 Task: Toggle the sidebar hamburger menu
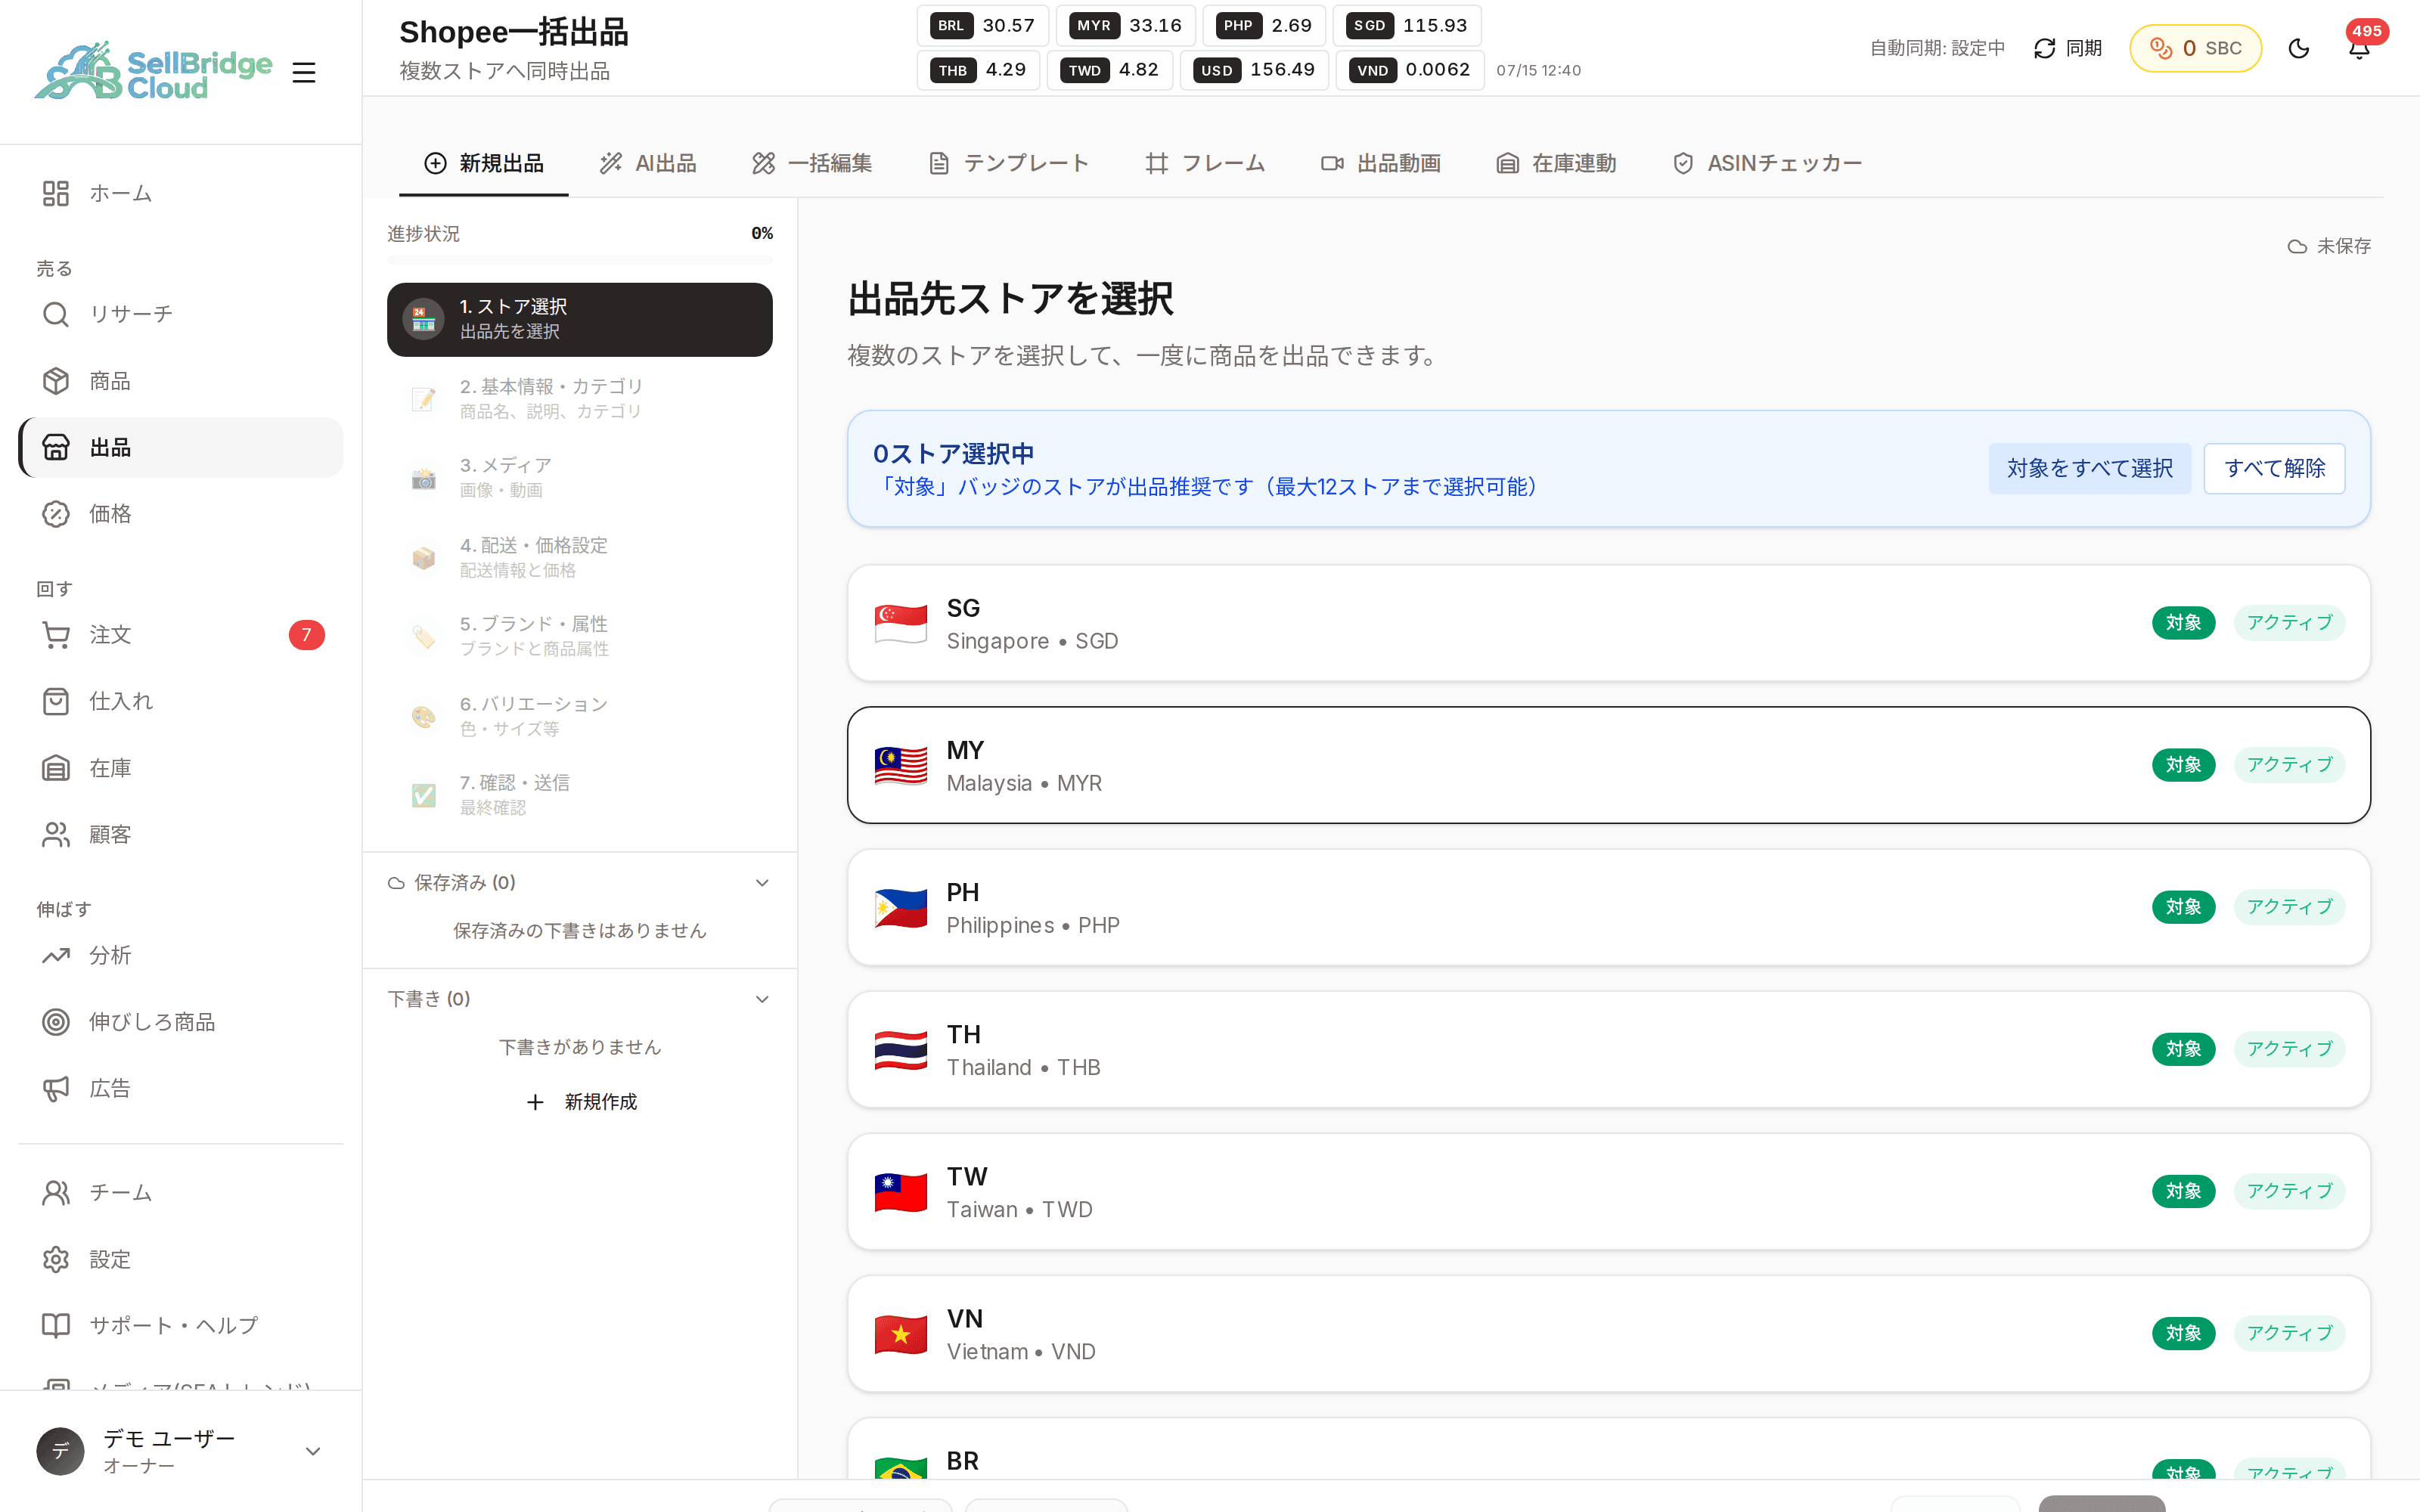tap(304, 72)
